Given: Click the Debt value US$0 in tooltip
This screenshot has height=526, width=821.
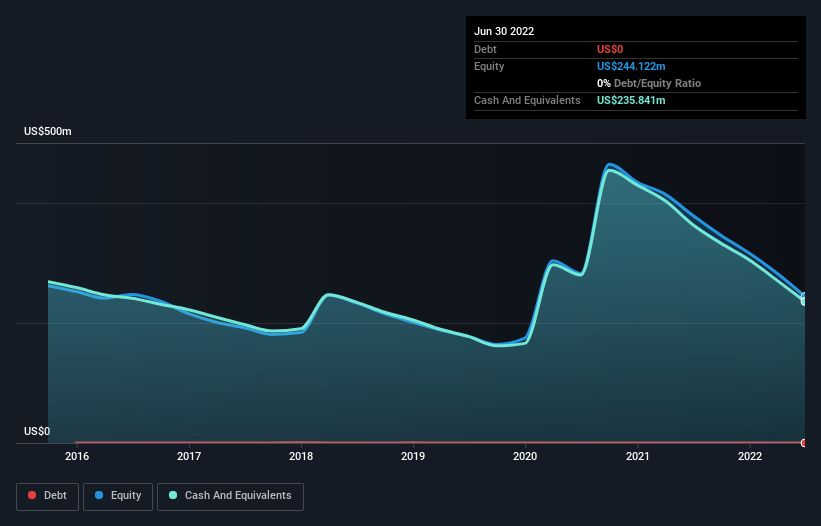Looking at the screenshot, I should (610, 49).
